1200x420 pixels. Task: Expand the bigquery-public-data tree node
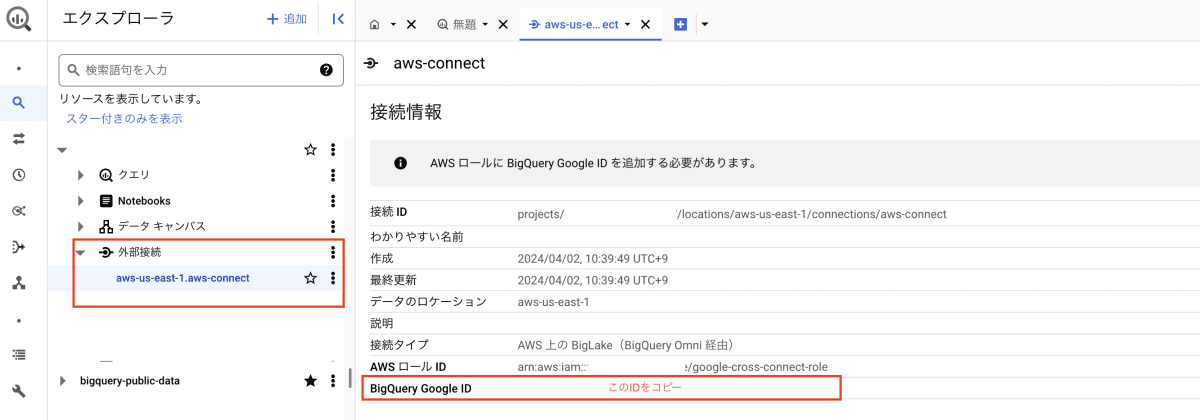coord(63,381)
